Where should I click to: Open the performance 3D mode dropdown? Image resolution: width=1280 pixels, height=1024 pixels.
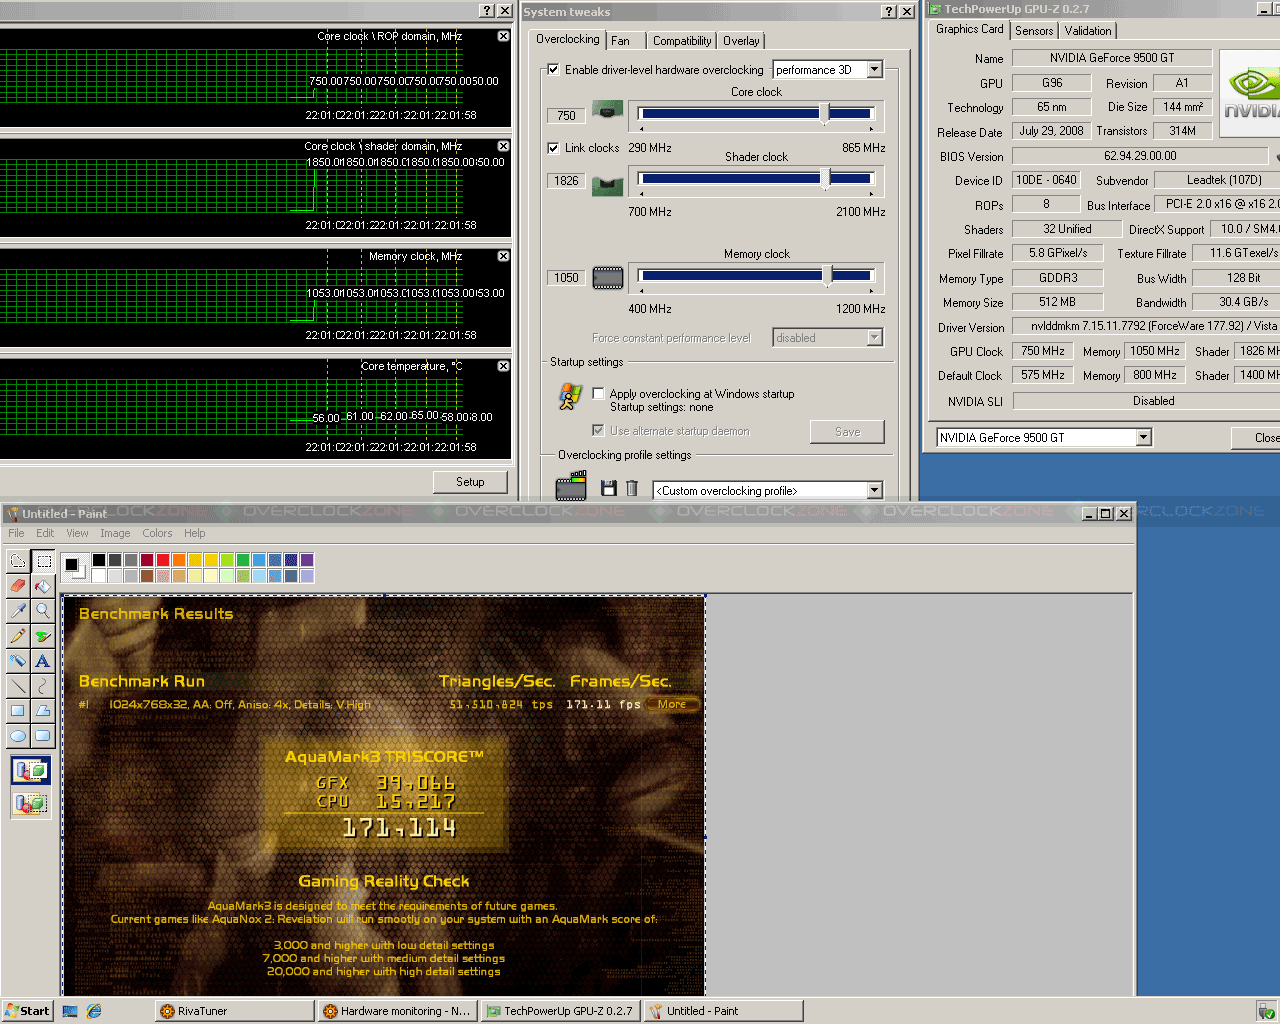point(875,69)
